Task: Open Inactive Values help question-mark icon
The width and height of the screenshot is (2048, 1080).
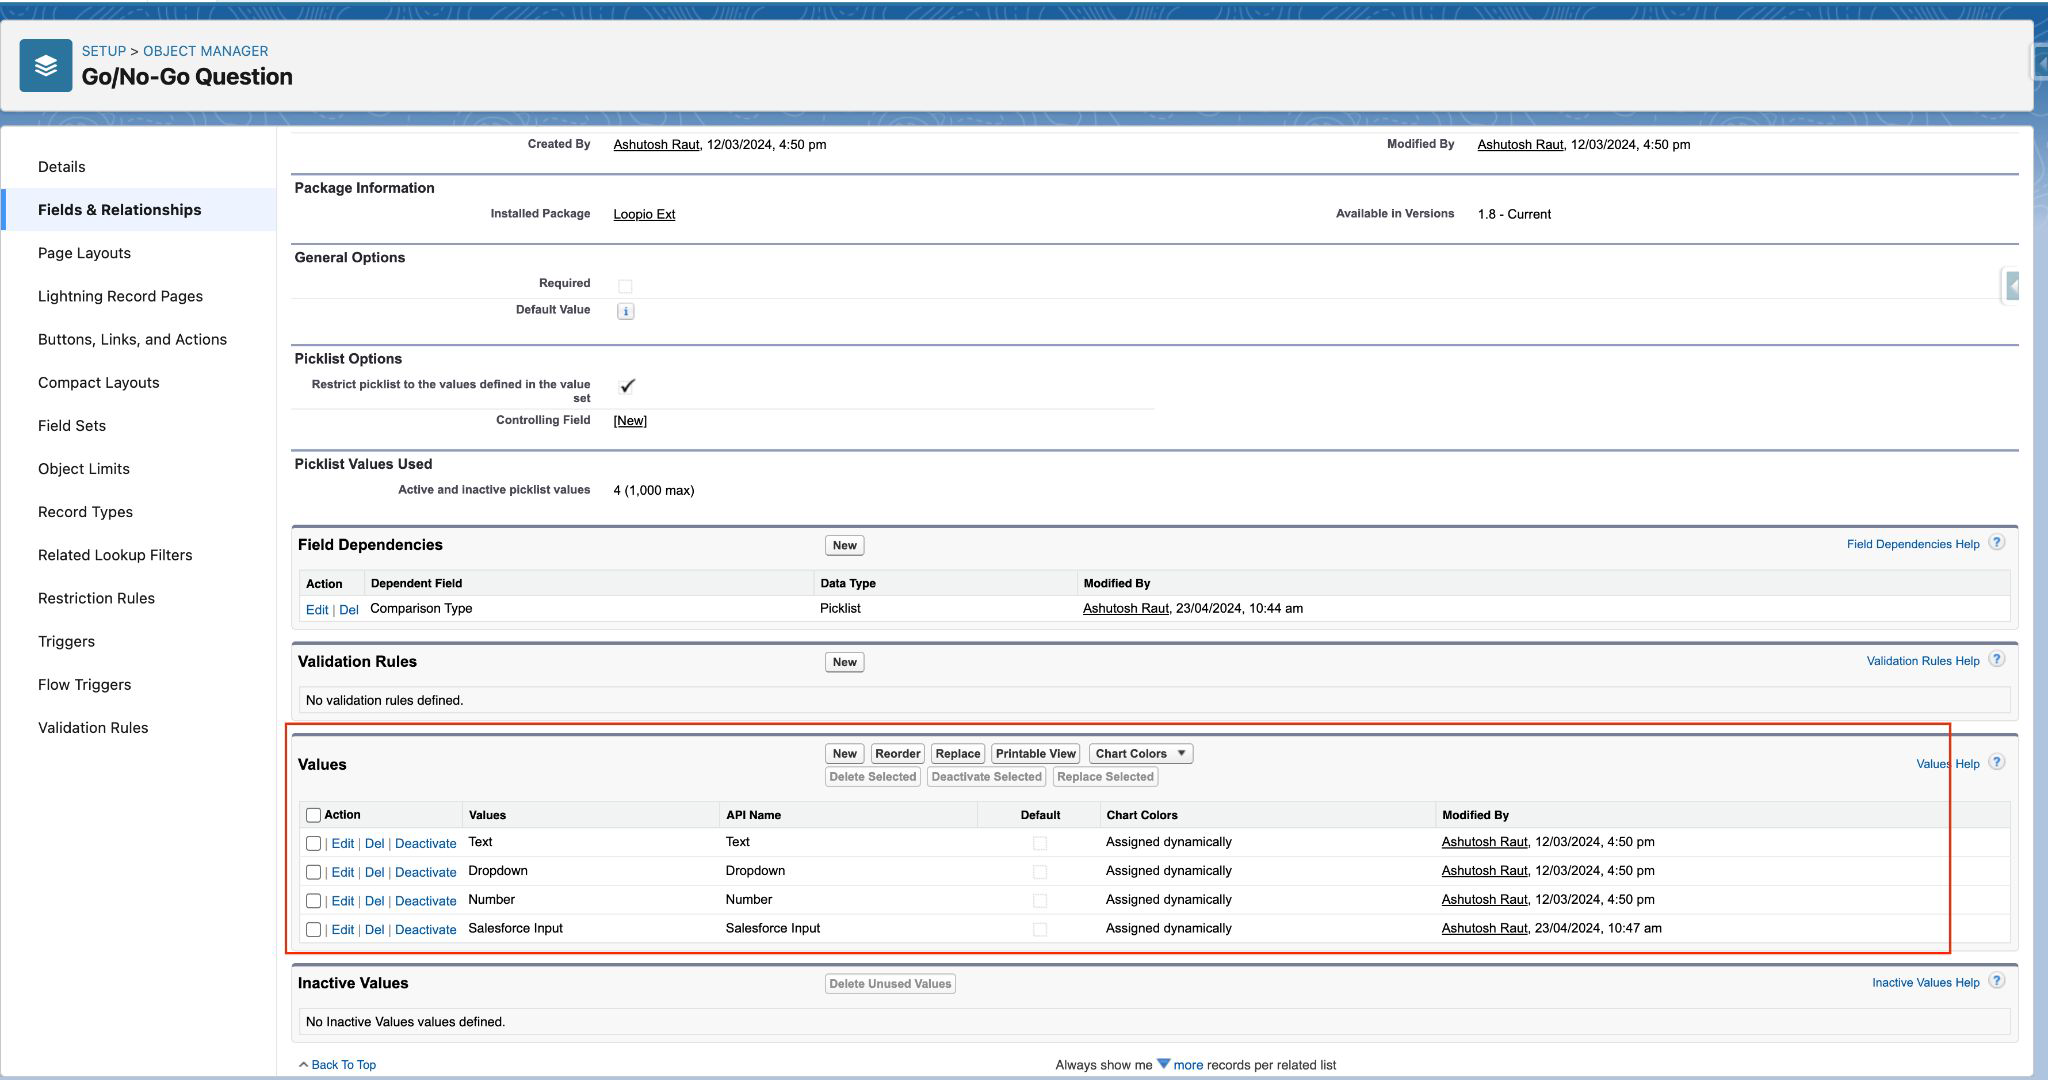Action: pyautogui.click(x=1996, y=981)
